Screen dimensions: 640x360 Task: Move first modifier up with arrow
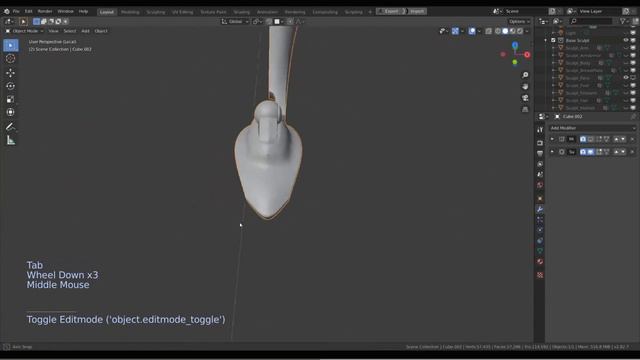tap(616, 139)
